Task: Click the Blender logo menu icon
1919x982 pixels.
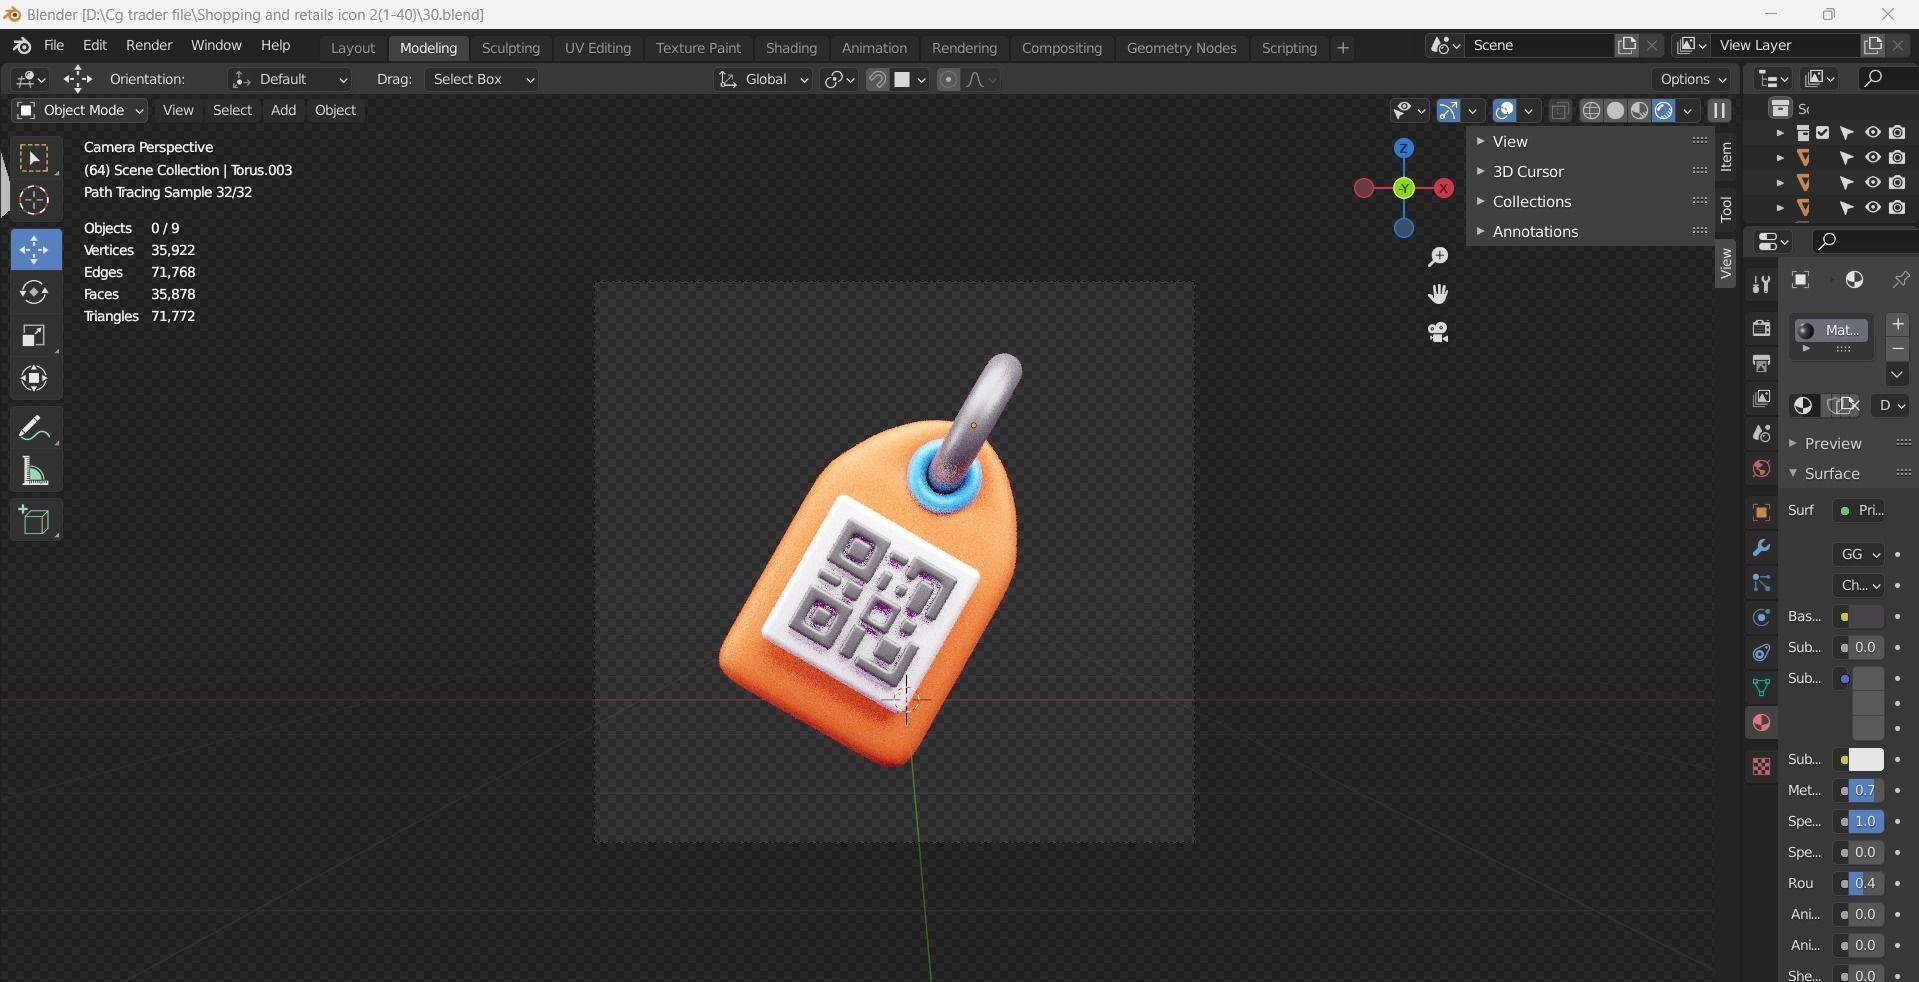Action: coord(21,46)
